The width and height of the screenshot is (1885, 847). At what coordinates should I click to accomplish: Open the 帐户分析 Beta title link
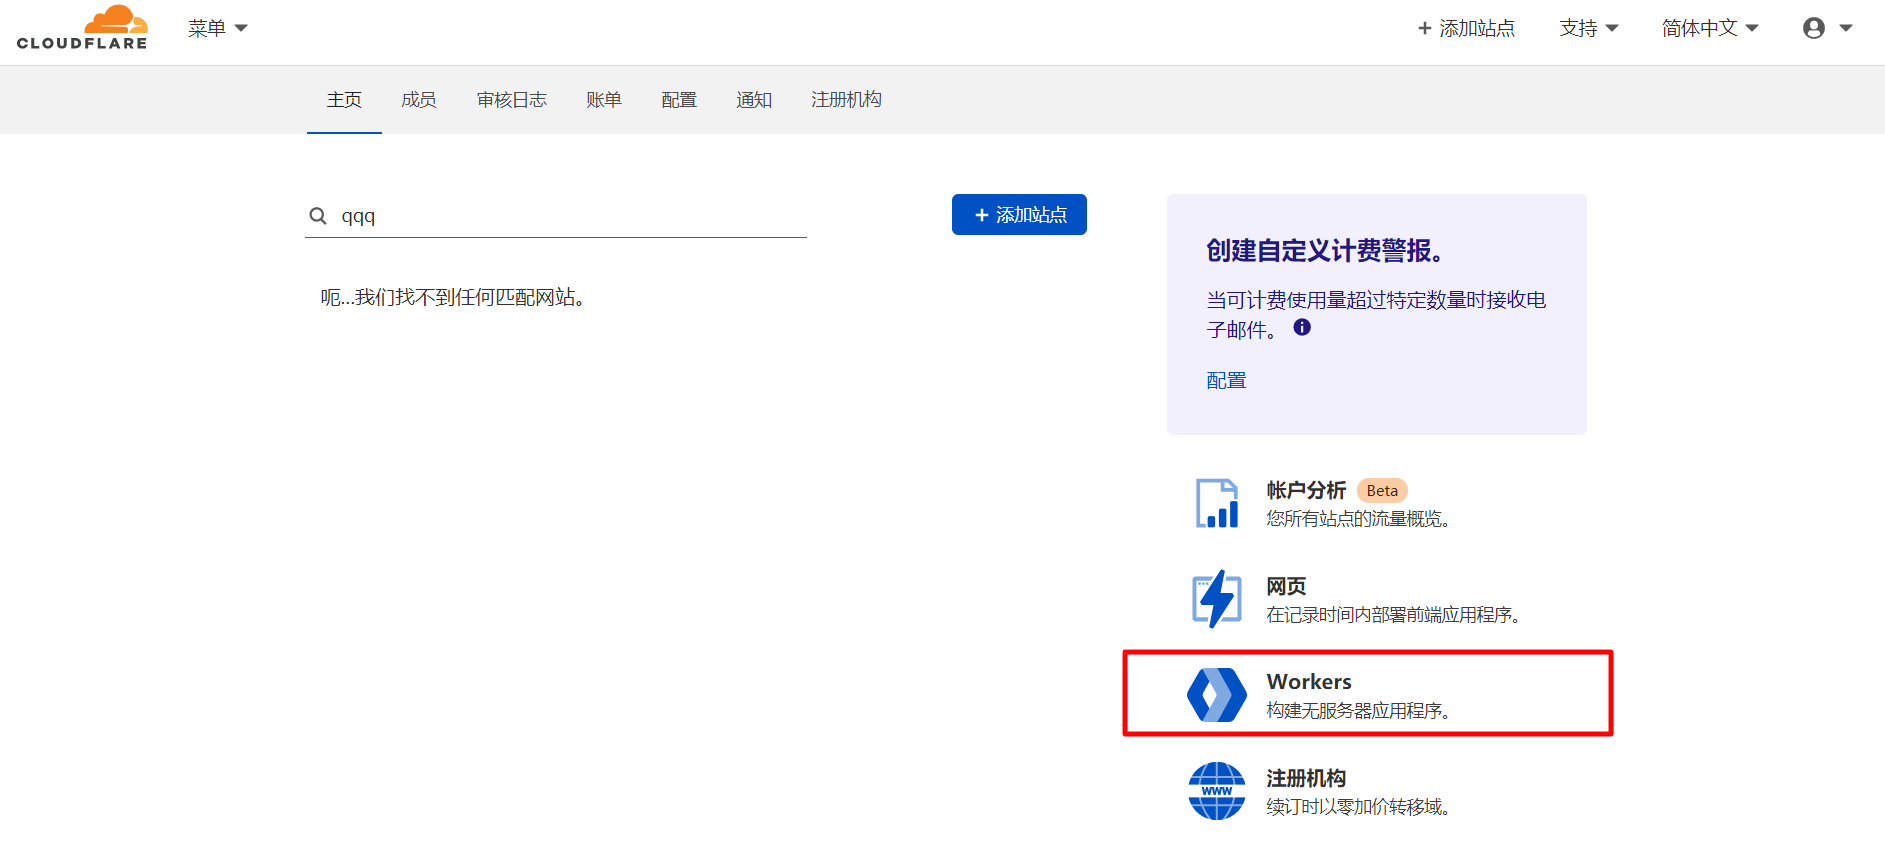[1306, 490]
